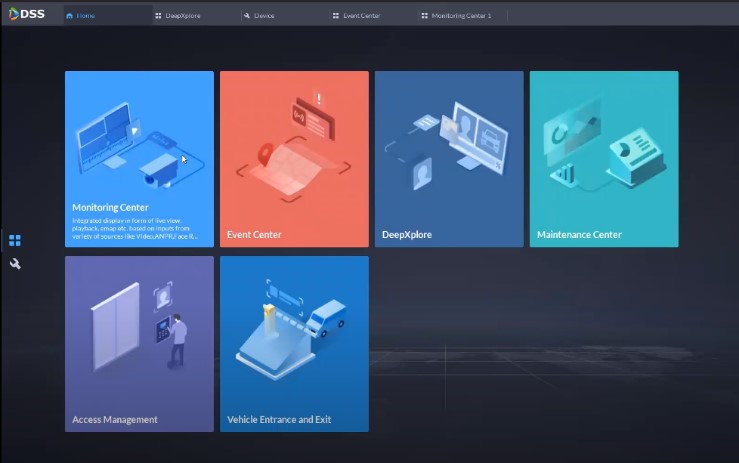Switch to the Monitoring Center 1 tab

coord(460,16)
